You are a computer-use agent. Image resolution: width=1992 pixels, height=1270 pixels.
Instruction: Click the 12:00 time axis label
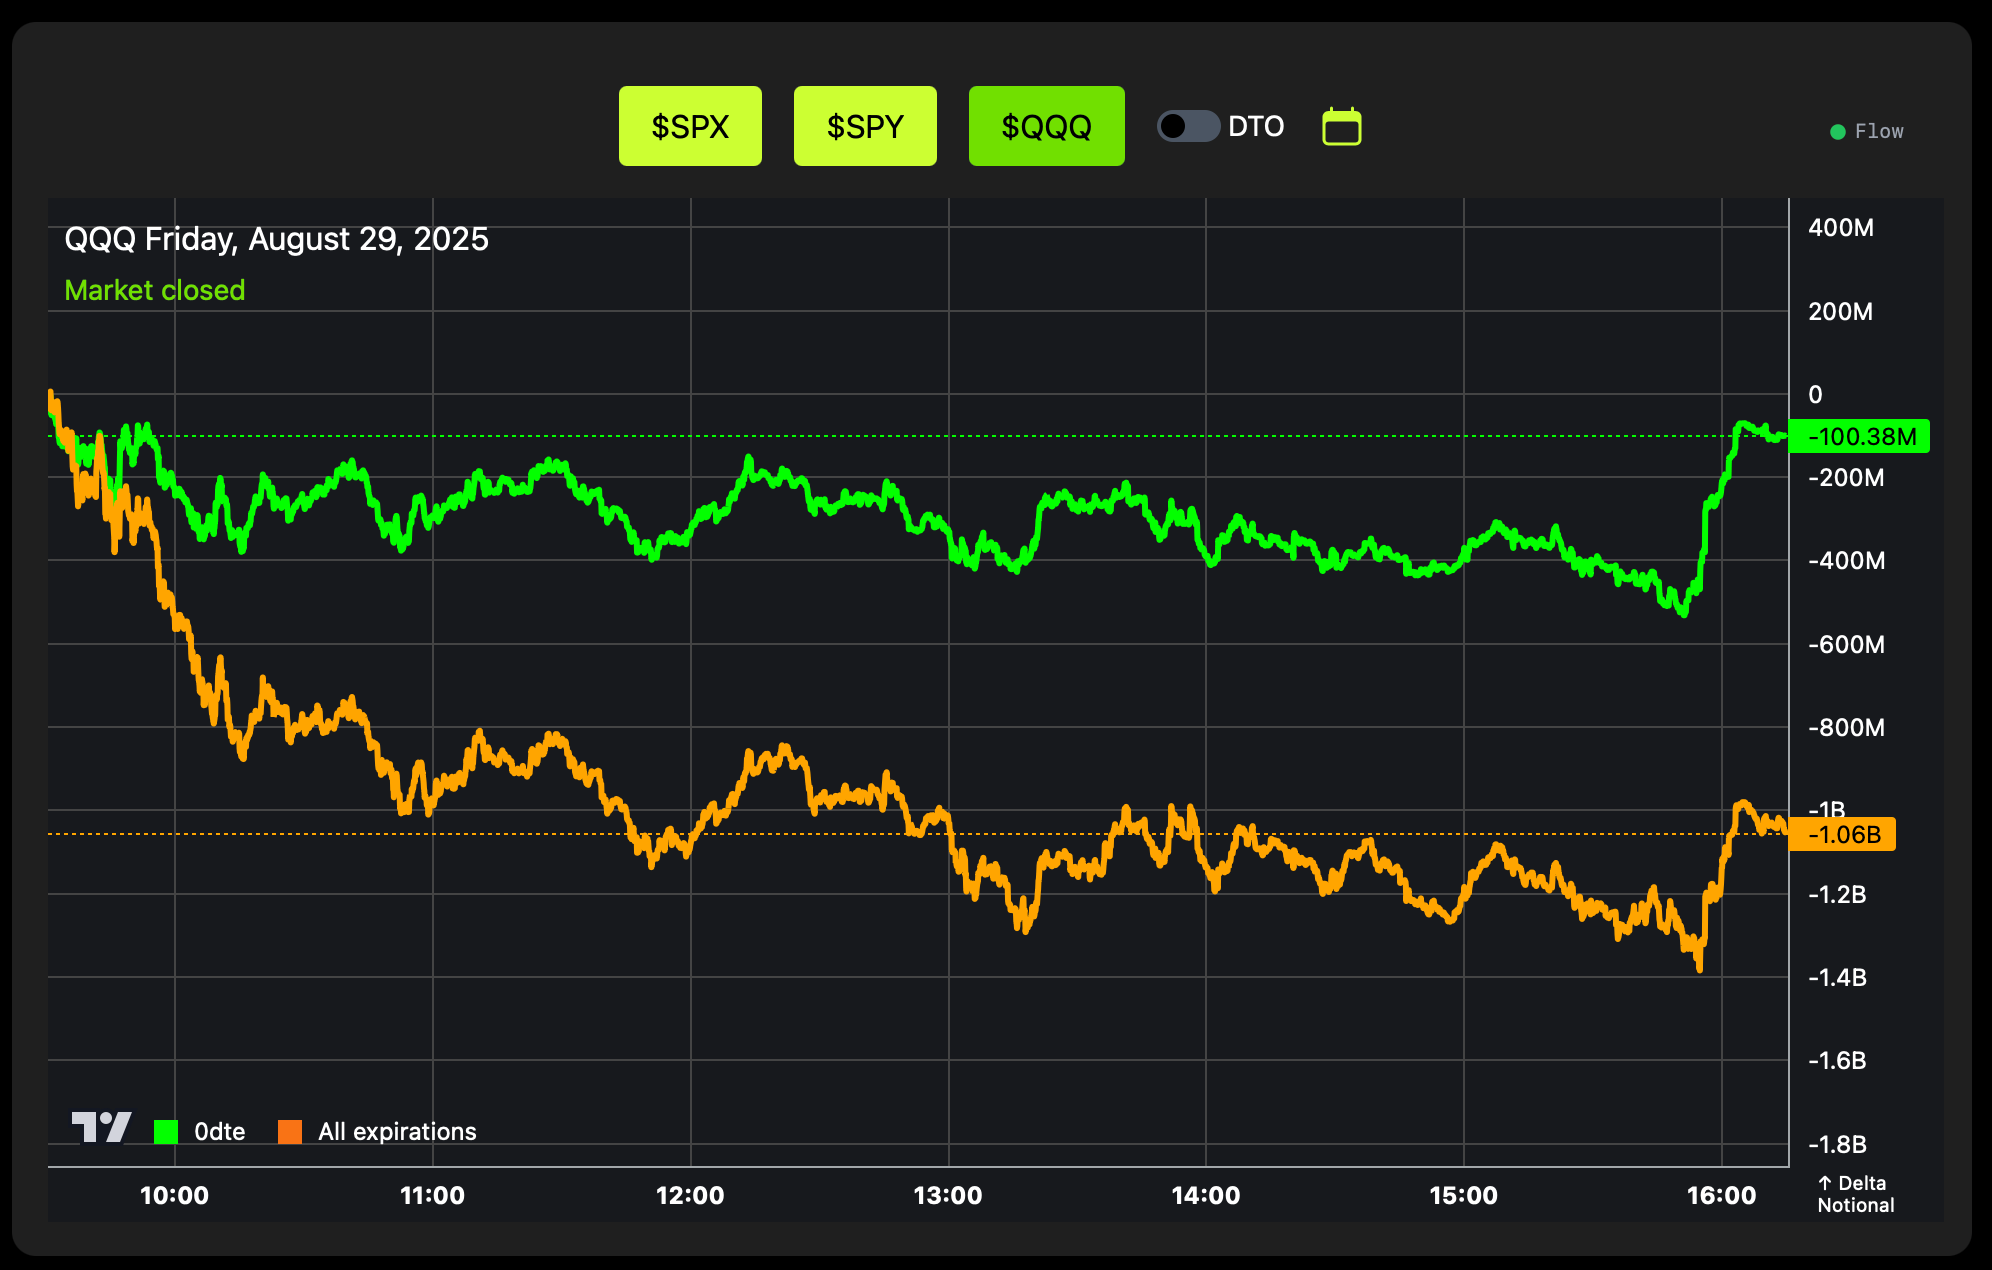[690, 1195]
